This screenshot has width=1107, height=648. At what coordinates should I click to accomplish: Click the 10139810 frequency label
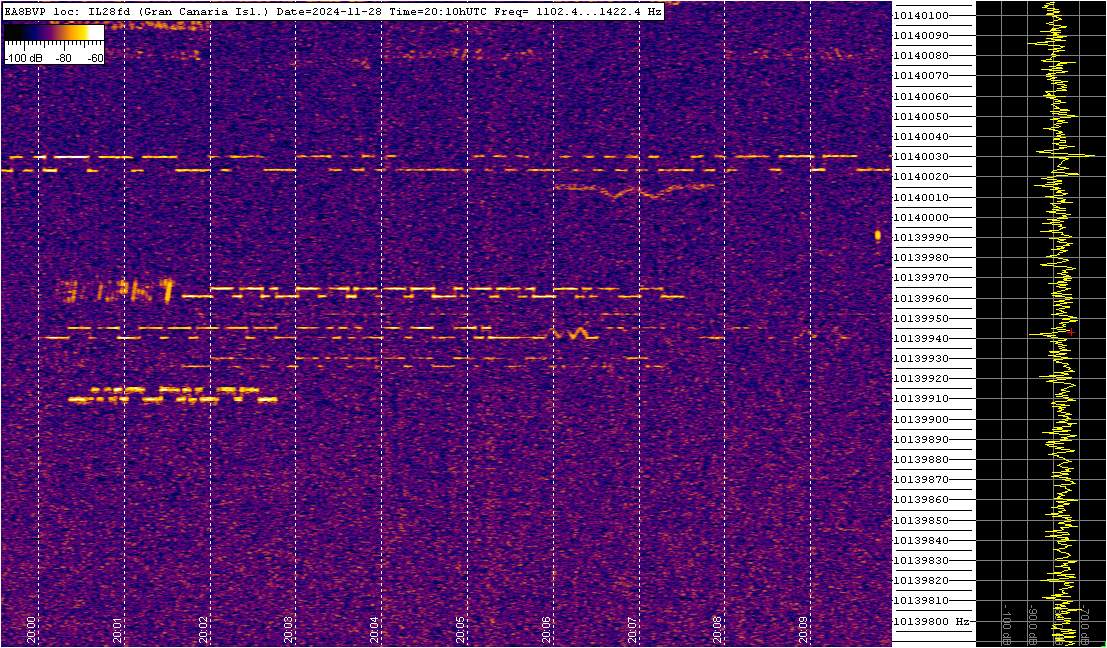pos(921,601)
